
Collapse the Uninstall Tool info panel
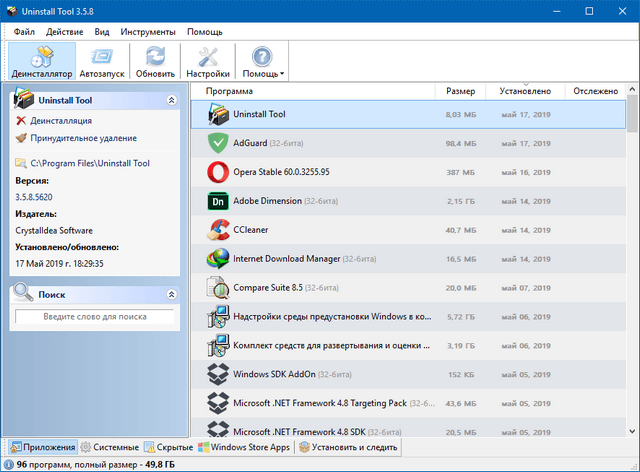tap(171, 100)
